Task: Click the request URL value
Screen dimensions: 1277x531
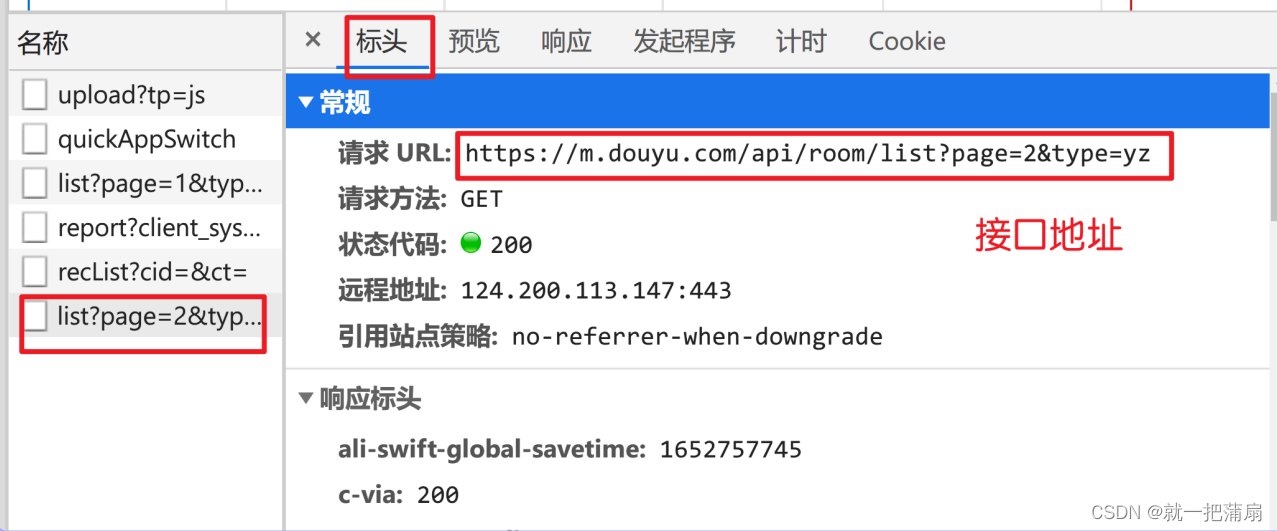Action: (808, 154)
